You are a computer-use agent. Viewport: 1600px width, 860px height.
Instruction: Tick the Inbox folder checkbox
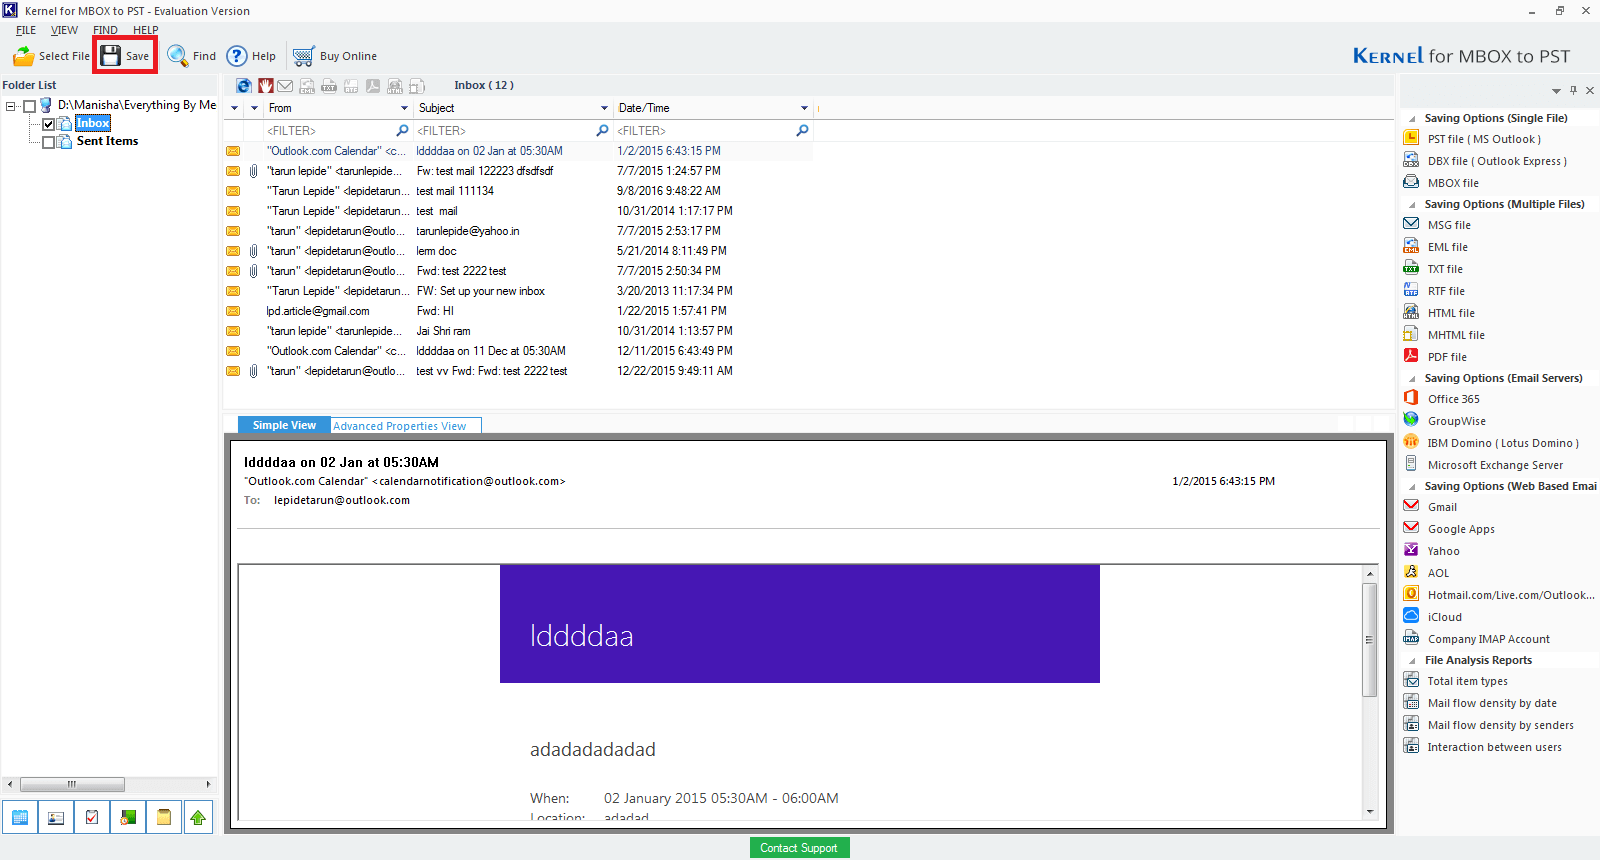[x=48, y=124]
